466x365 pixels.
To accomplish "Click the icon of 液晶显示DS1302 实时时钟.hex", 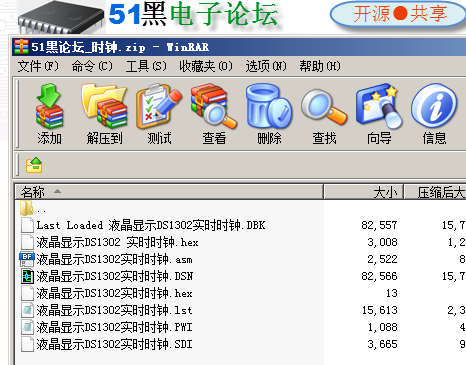I will click(27, 242).
